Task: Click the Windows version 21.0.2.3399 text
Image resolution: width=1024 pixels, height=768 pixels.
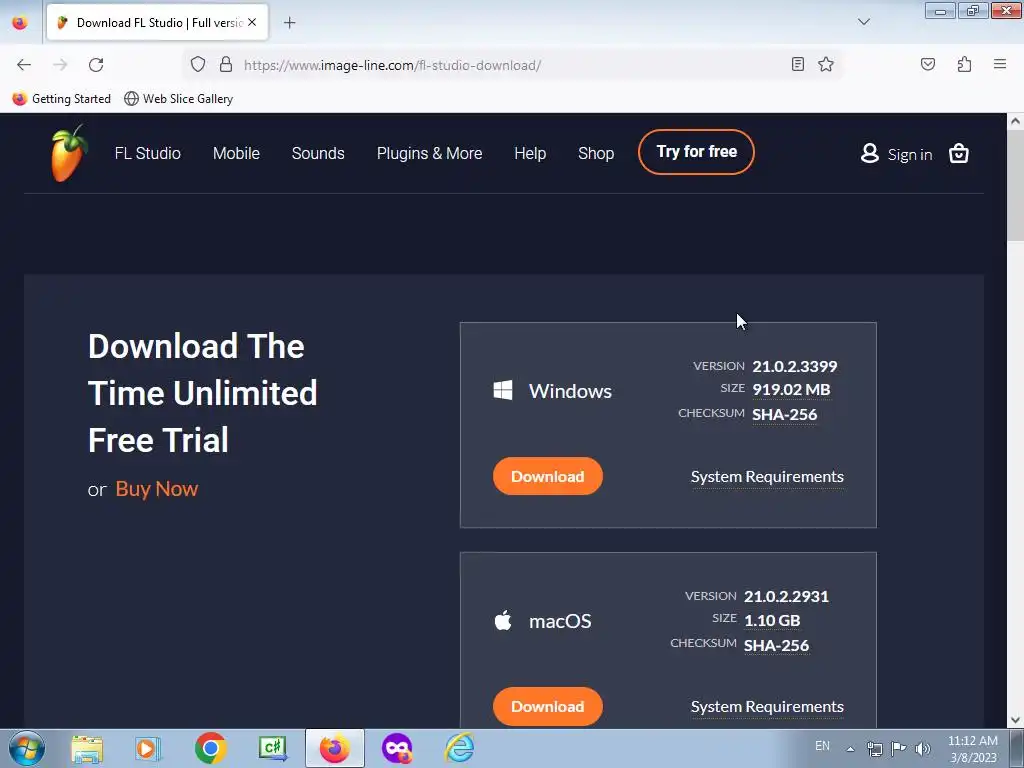Action: [795, 366]
